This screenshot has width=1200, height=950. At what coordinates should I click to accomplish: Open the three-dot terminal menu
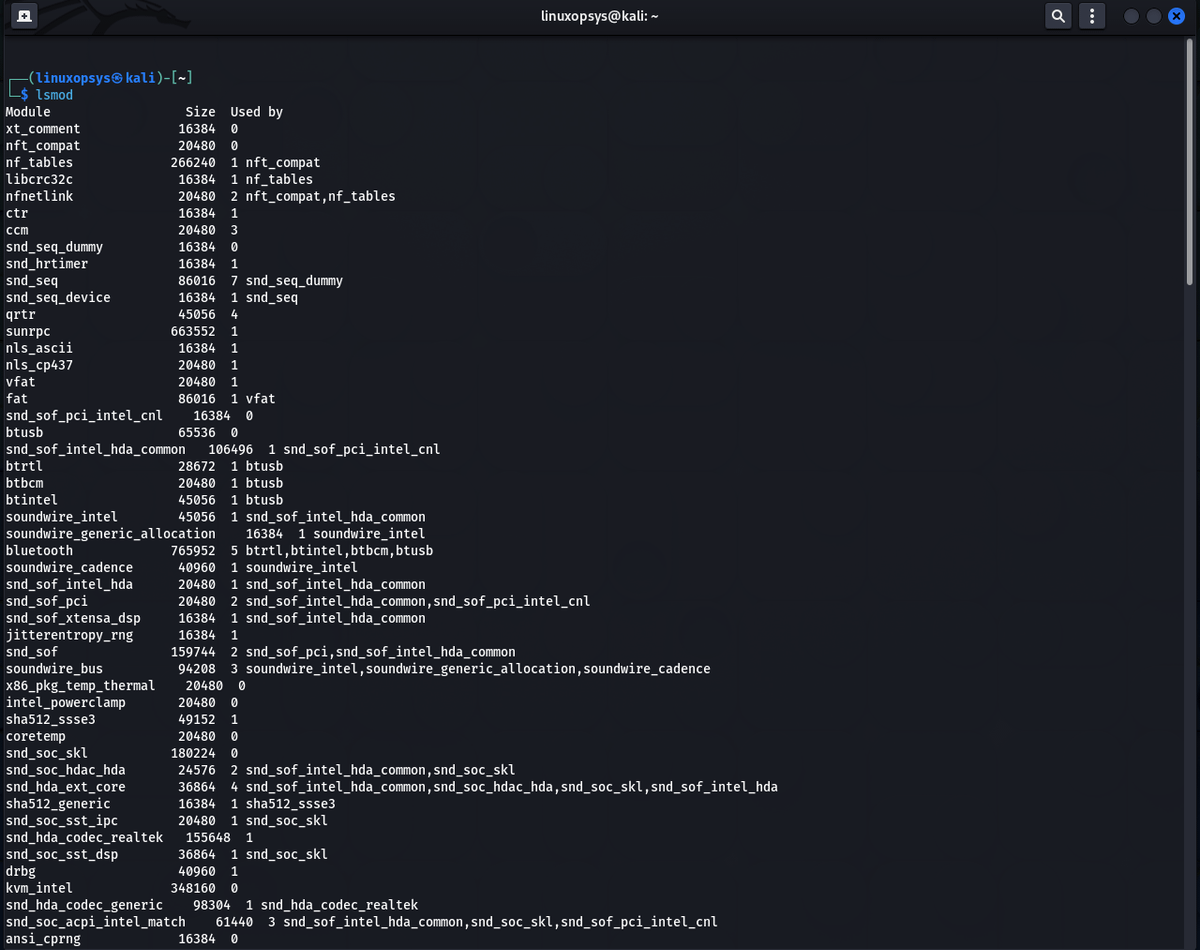(x=1092, y=16)
